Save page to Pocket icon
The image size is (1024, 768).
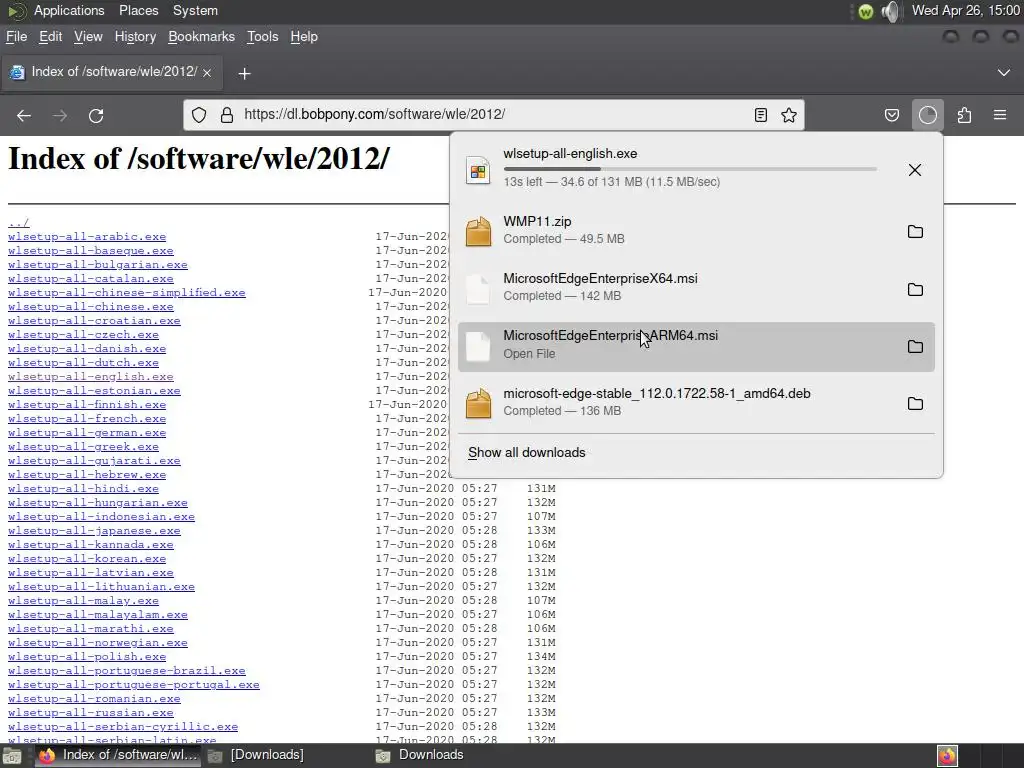point(891,116)
